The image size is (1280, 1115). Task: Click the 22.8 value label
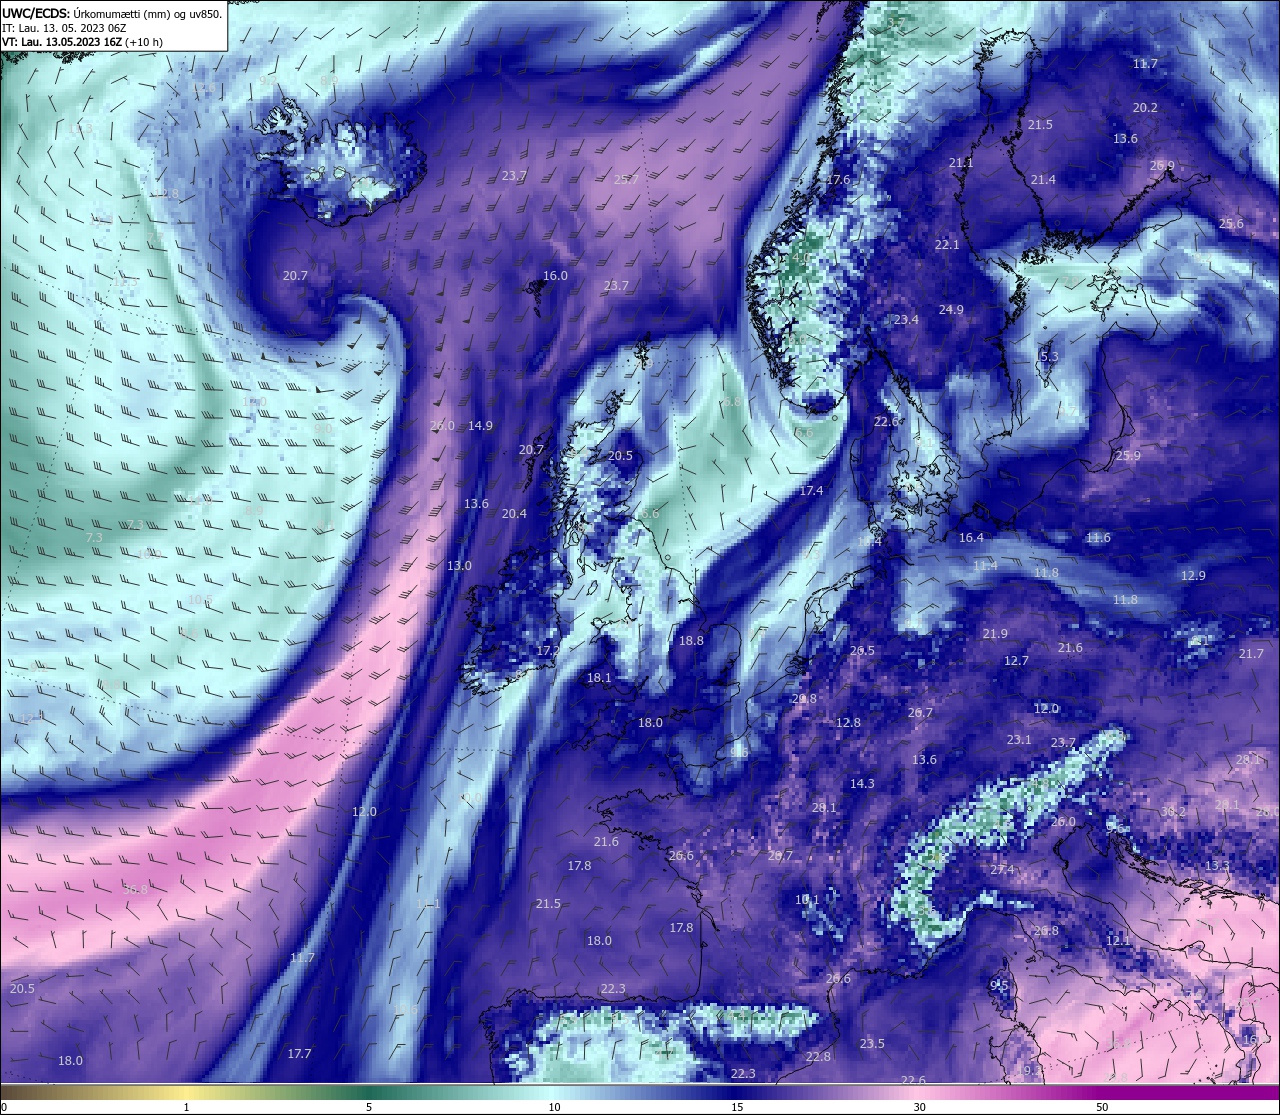point(818,1057)
